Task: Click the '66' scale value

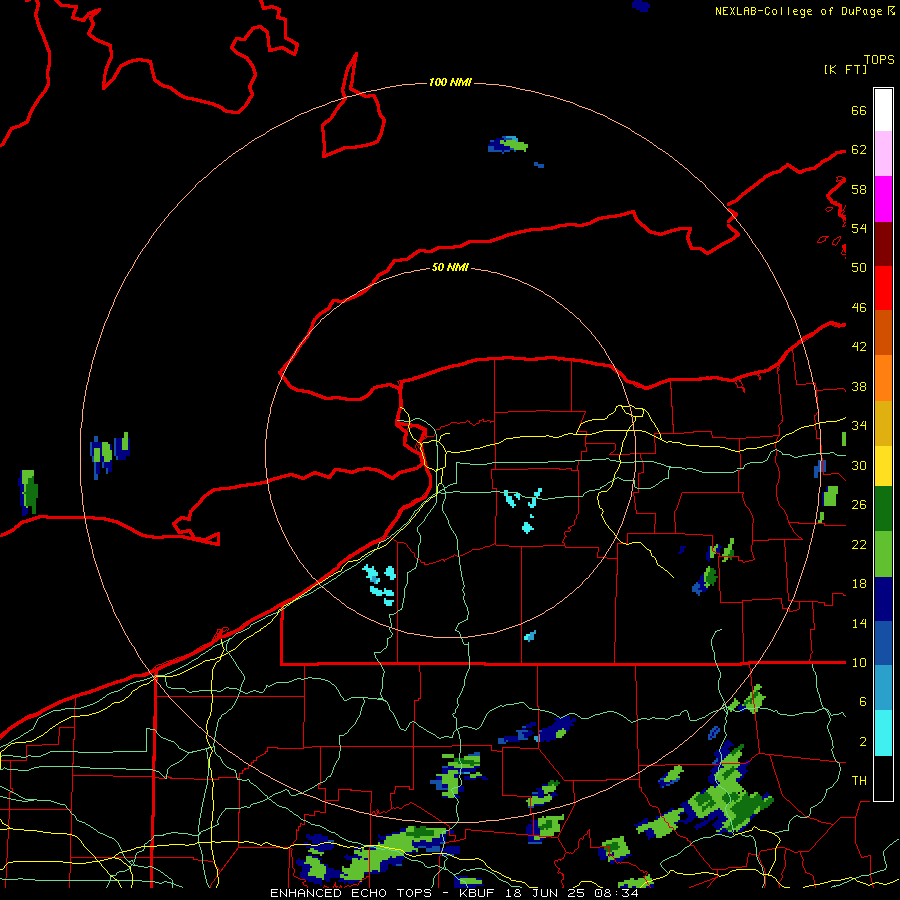Action: (859, 111)
